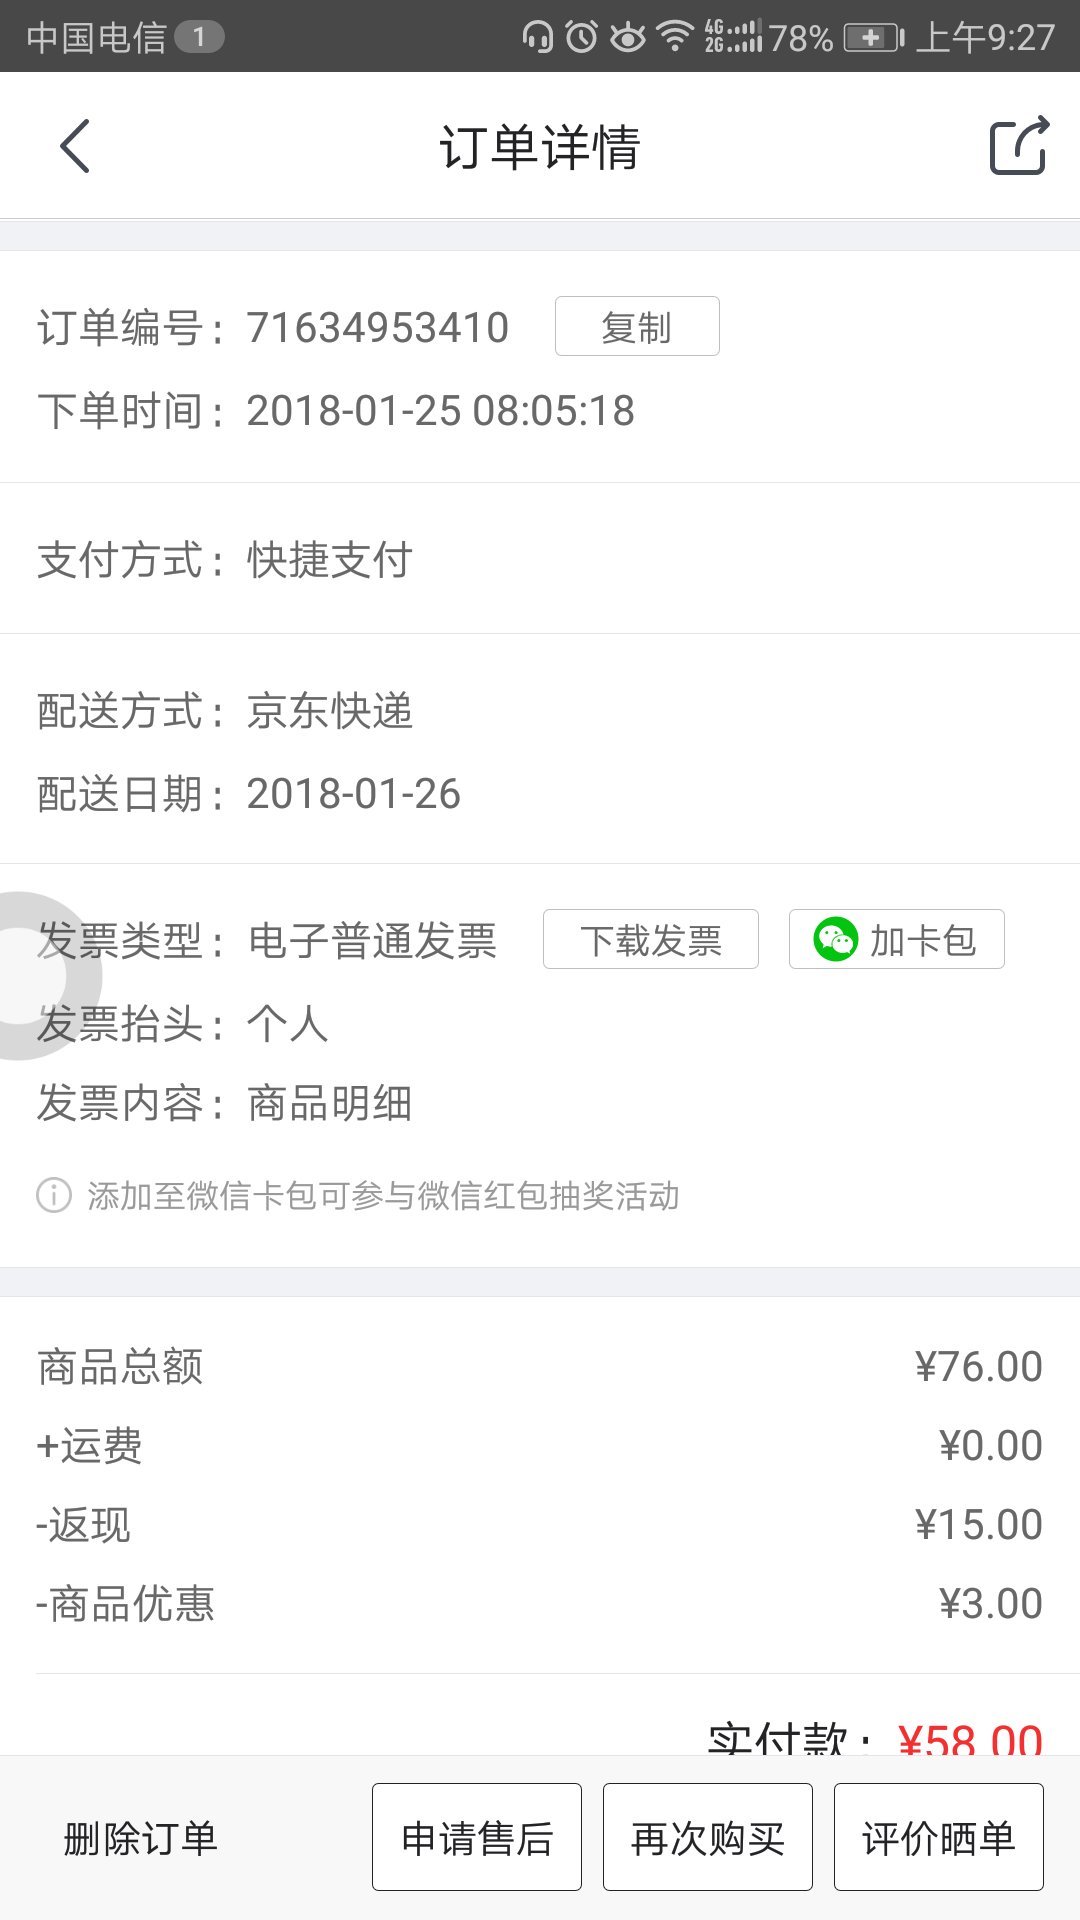Apply for after-sales service 申请售后
1080x1920 pixels.
(477, 1837)
